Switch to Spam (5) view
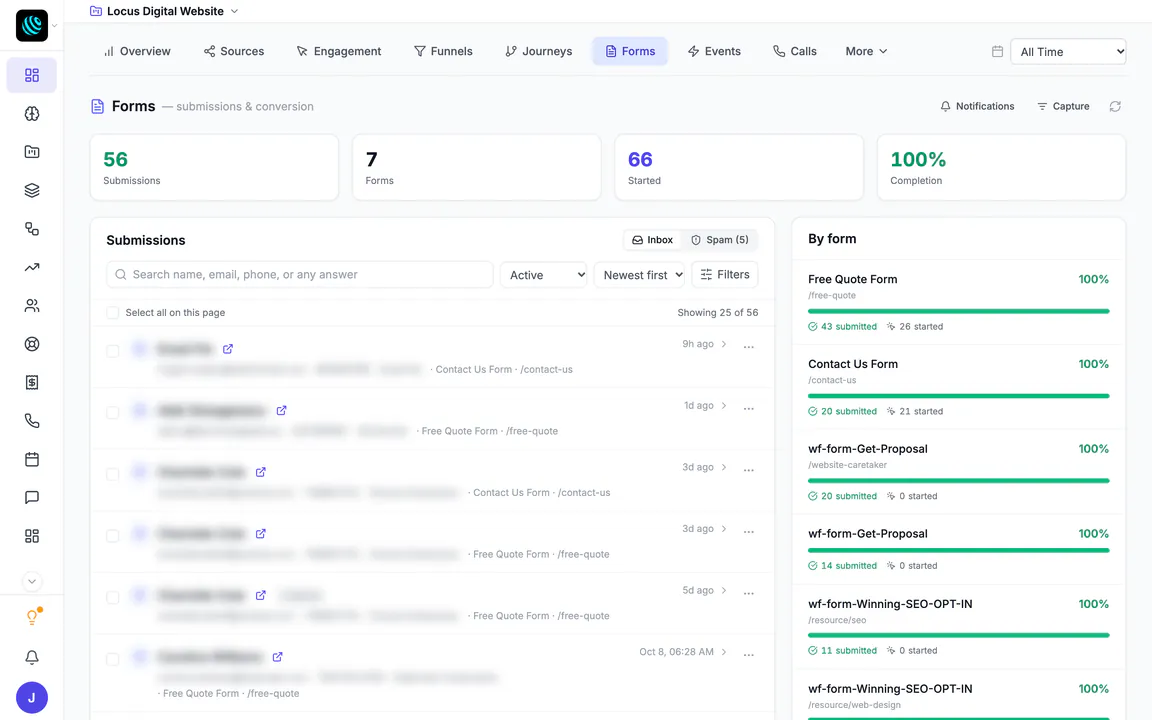The image size is (1152, 720). point(719,240)
